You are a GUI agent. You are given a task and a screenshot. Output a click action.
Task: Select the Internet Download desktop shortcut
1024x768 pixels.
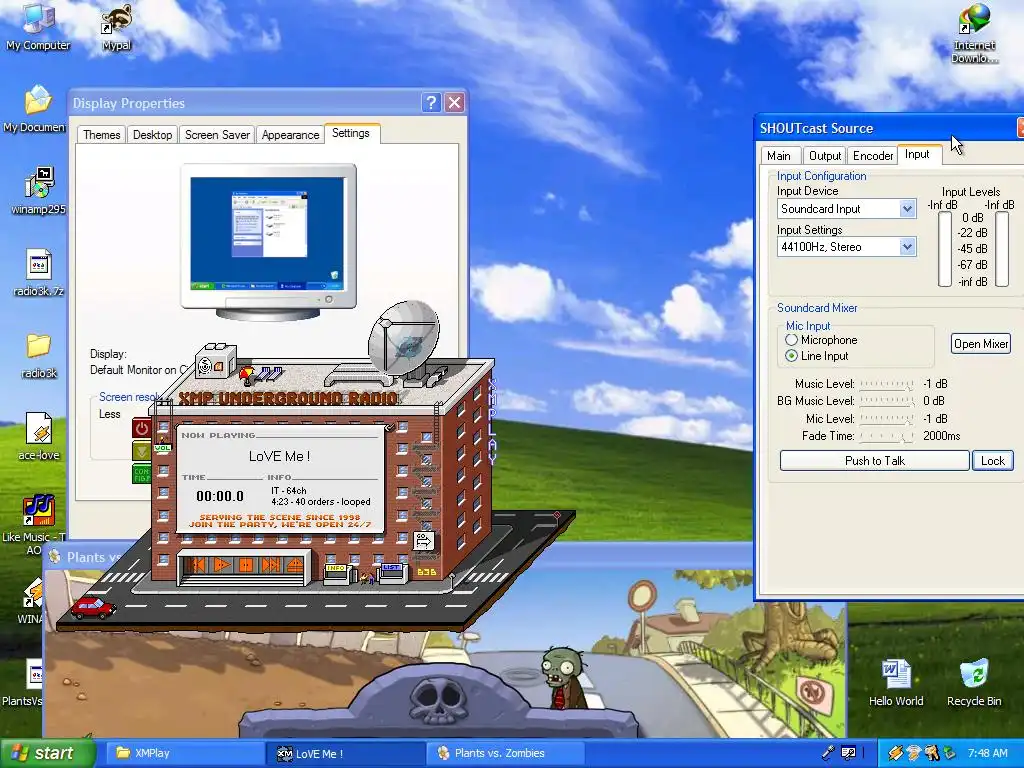[974, 34]
